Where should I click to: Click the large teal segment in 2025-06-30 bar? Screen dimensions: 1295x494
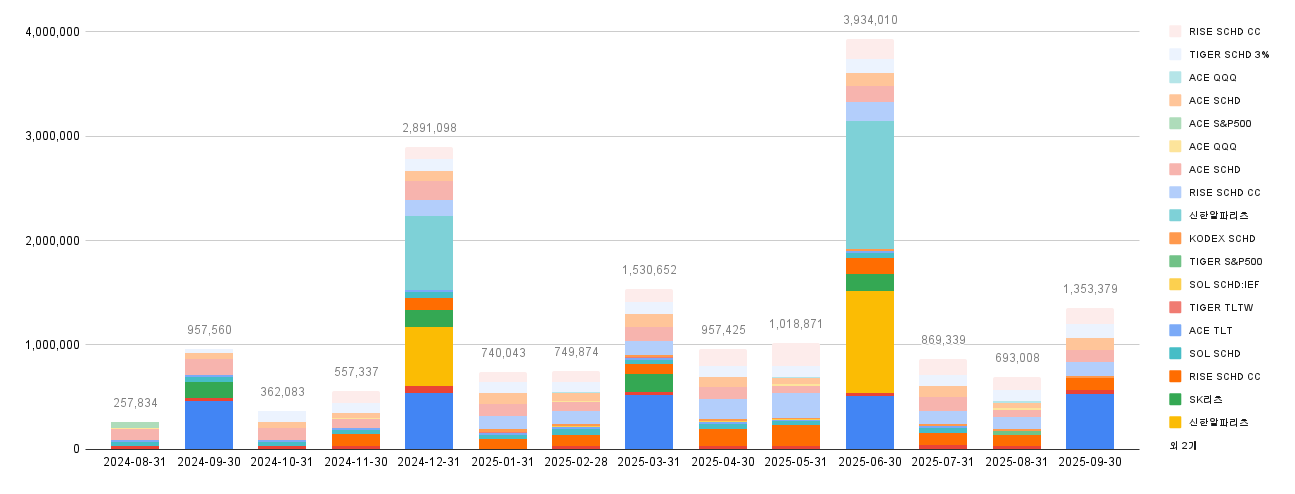[x=869, y=185]
